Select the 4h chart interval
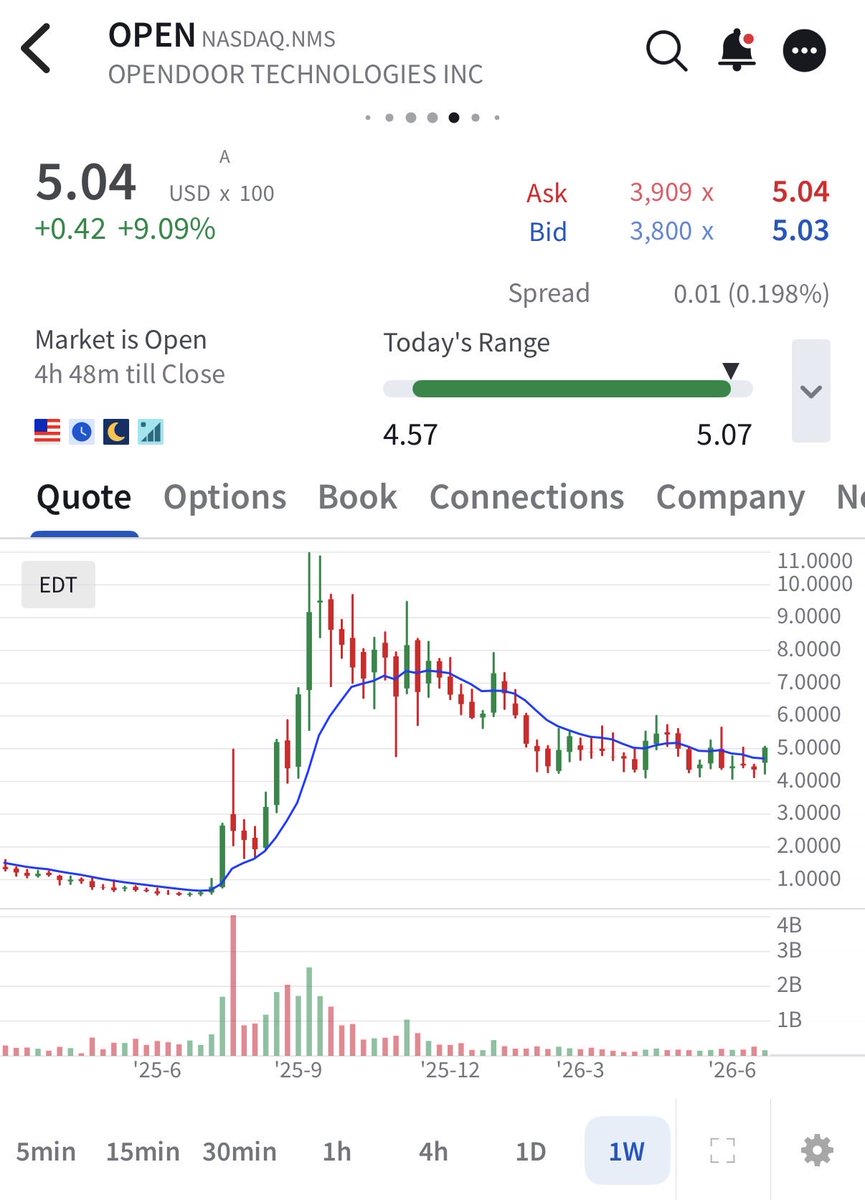 433,1152
